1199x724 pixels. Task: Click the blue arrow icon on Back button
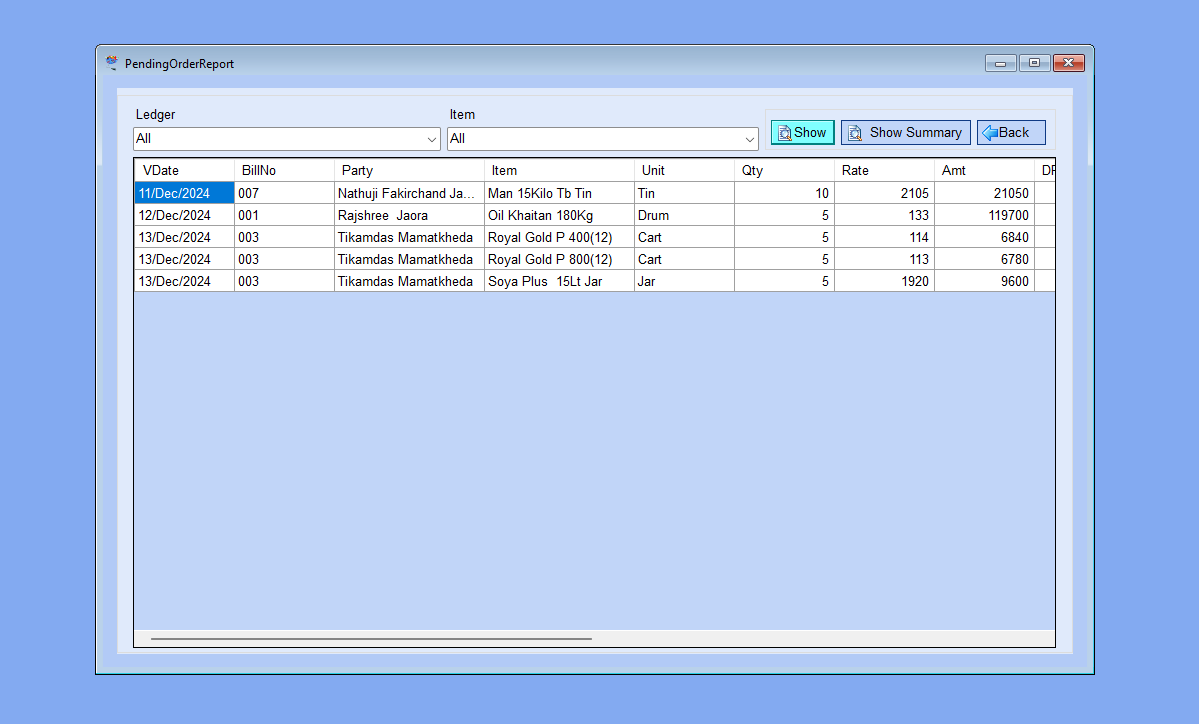(990, 133)
